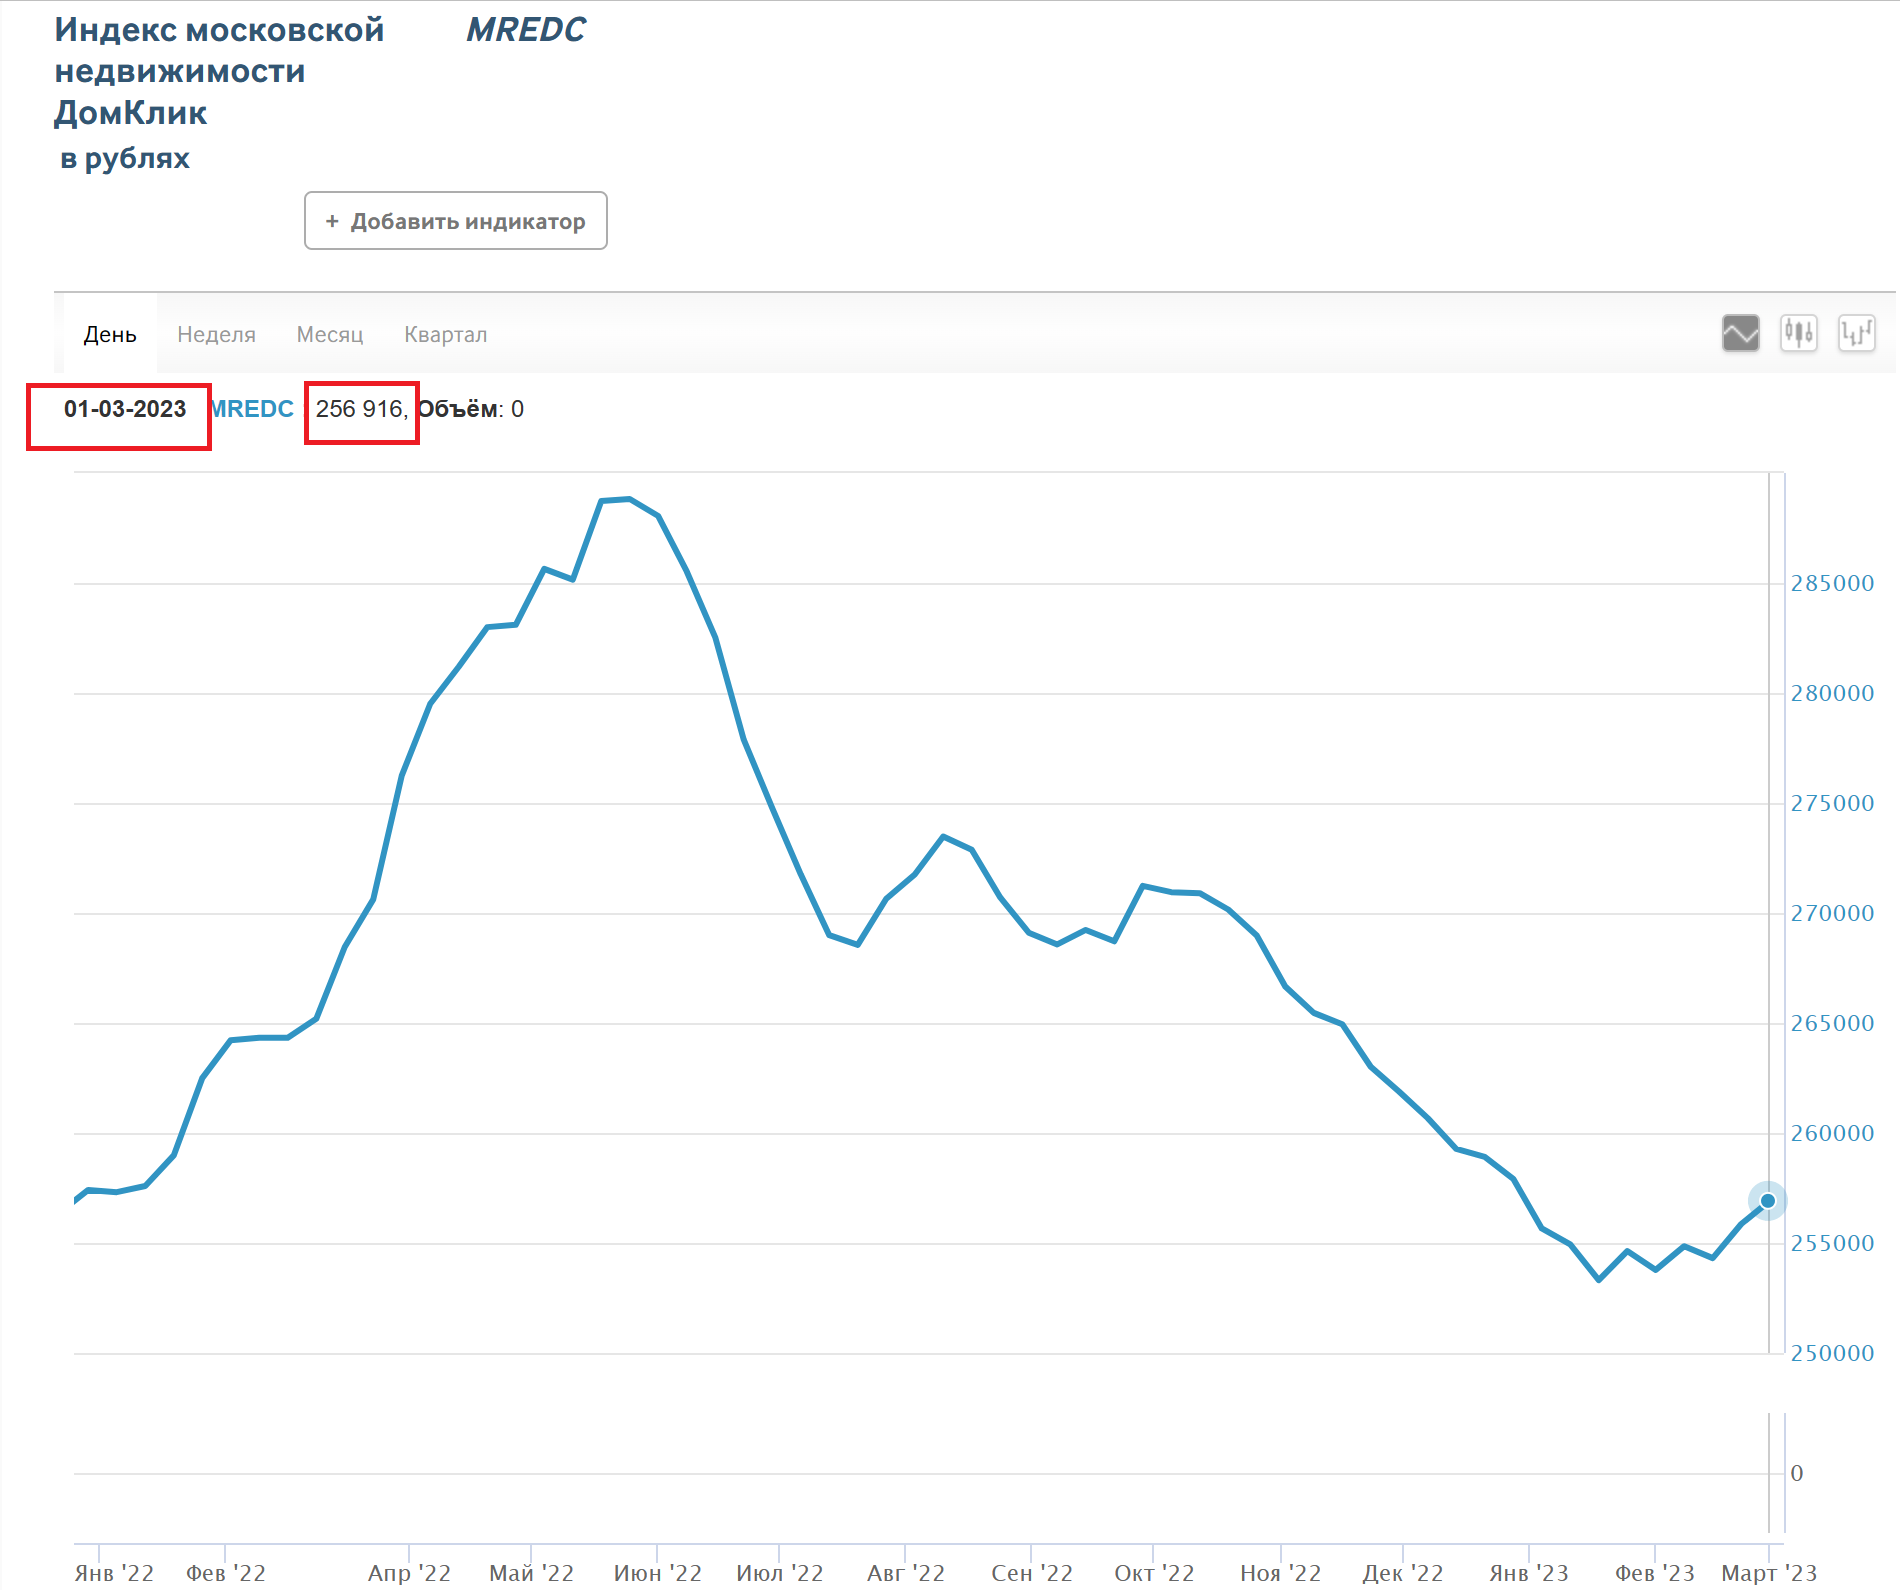Click the Сен '22 axis label
The height and width of the screenshot is (1590, 1900).
click(1031, 1573)
